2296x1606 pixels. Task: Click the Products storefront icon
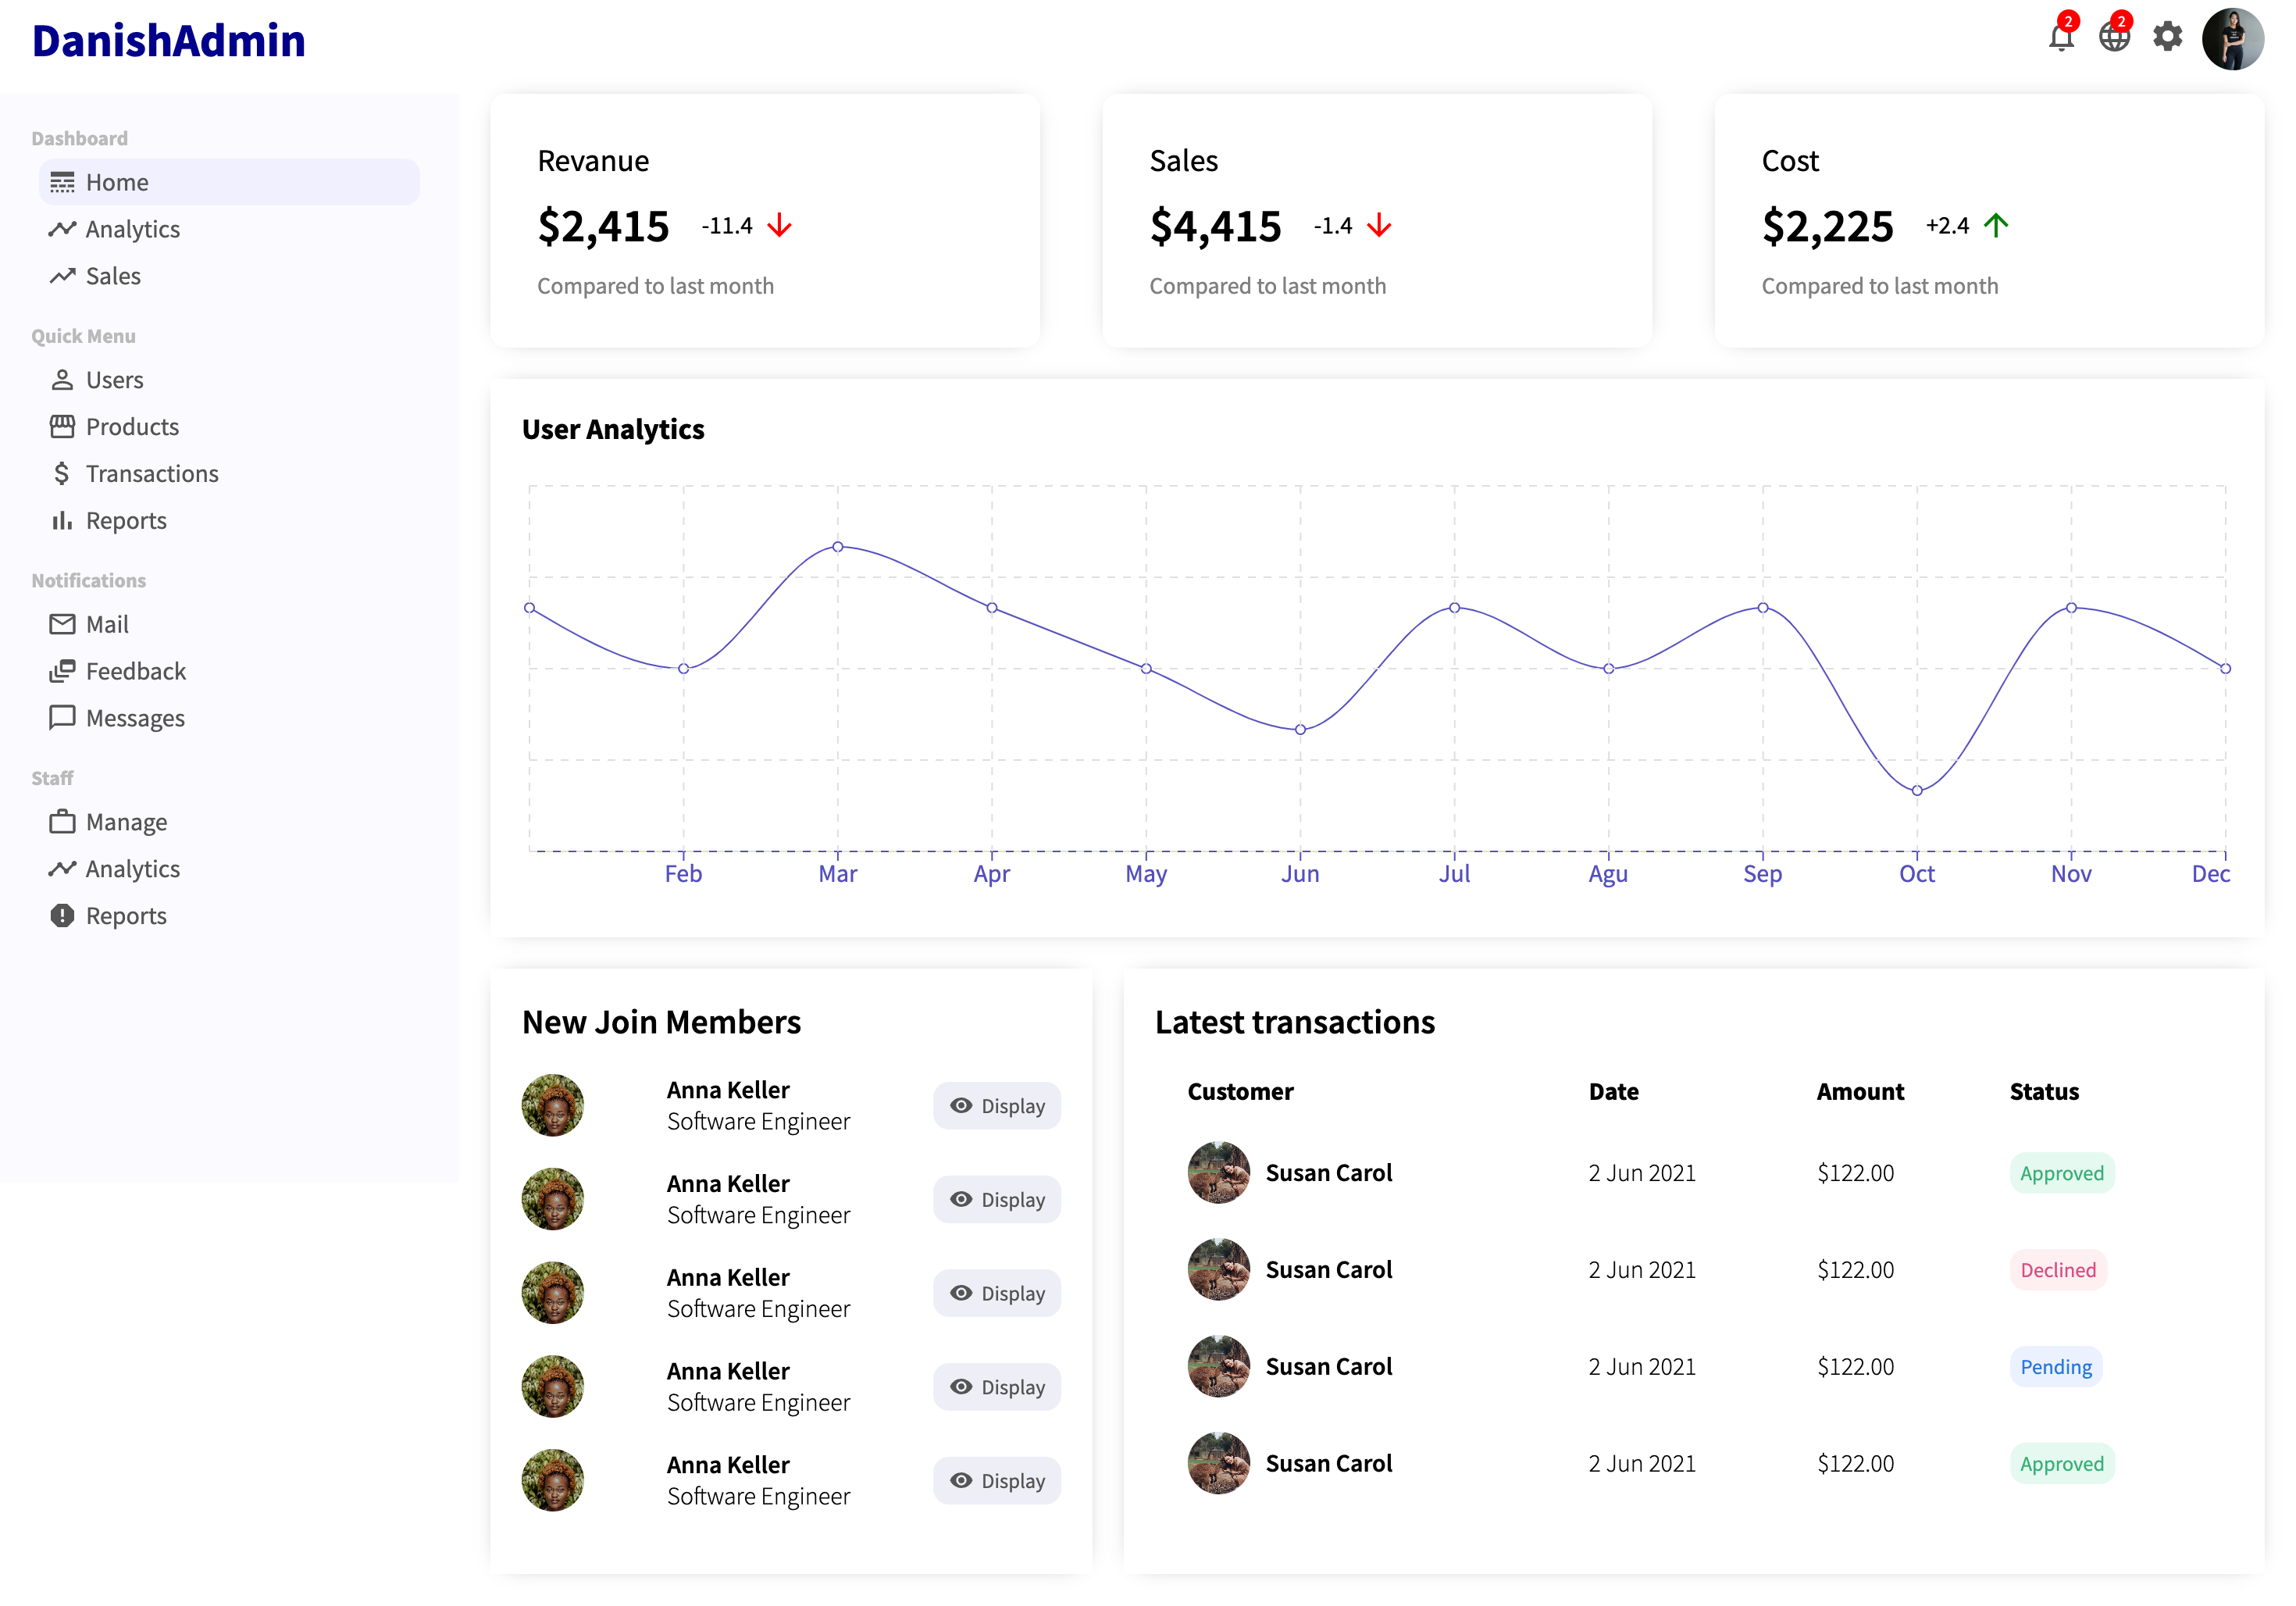62,427
